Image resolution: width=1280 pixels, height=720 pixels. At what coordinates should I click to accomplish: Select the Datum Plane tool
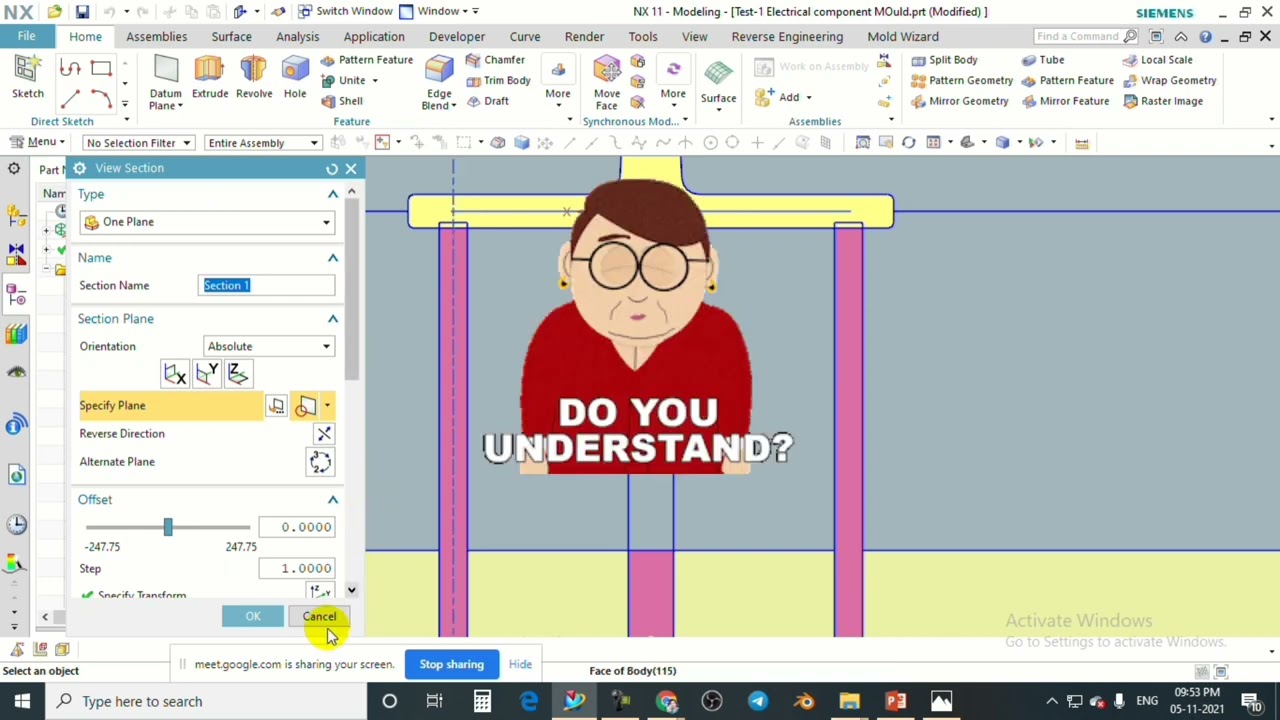165,83
